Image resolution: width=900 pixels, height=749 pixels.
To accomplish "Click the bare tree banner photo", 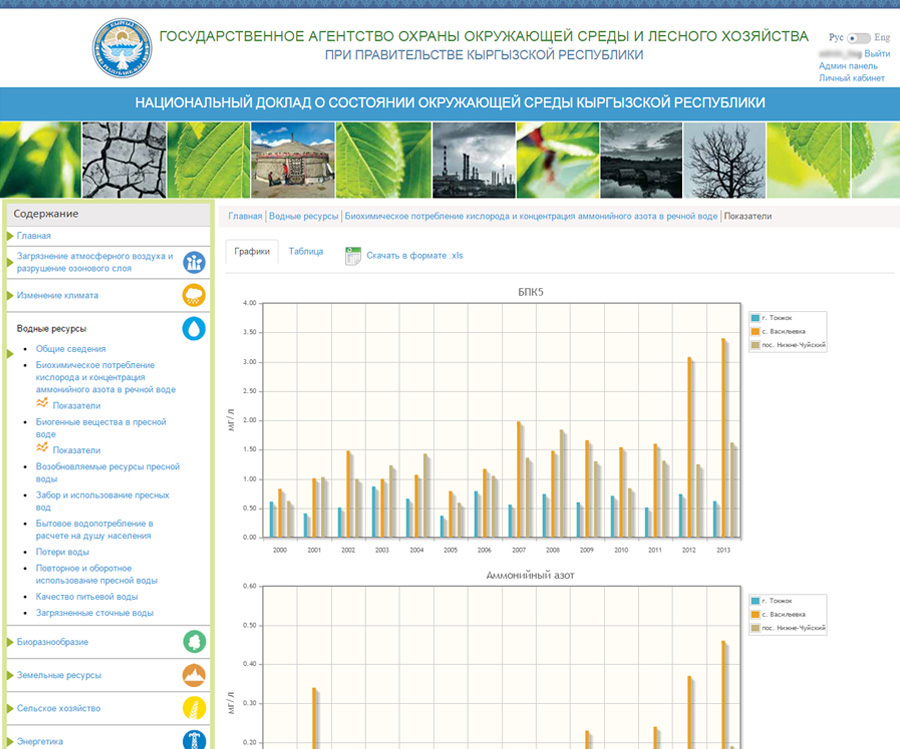I will tap(724, 160).
